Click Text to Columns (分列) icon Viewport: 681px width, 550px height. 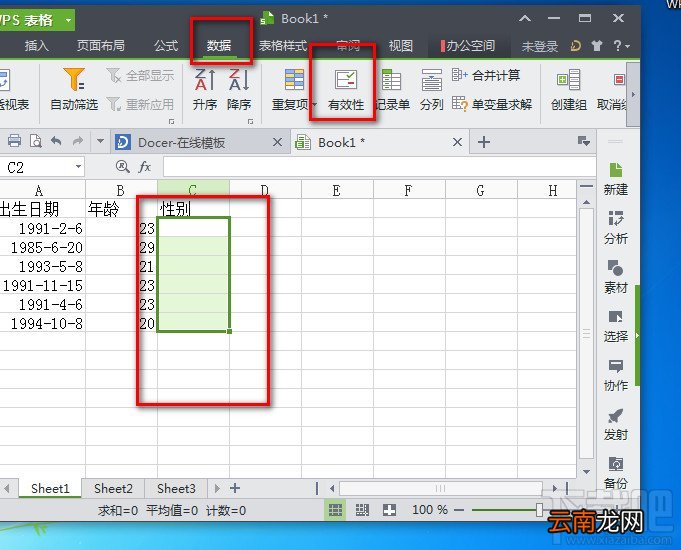(431, 80)
